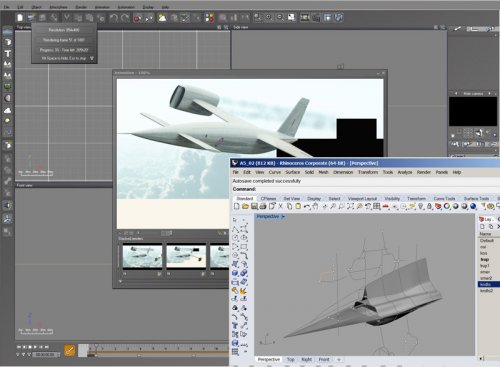The height and width of the screenshot is (367, 500).
Task: Select second stacked render thumbnail
Action: pos(186,256)
